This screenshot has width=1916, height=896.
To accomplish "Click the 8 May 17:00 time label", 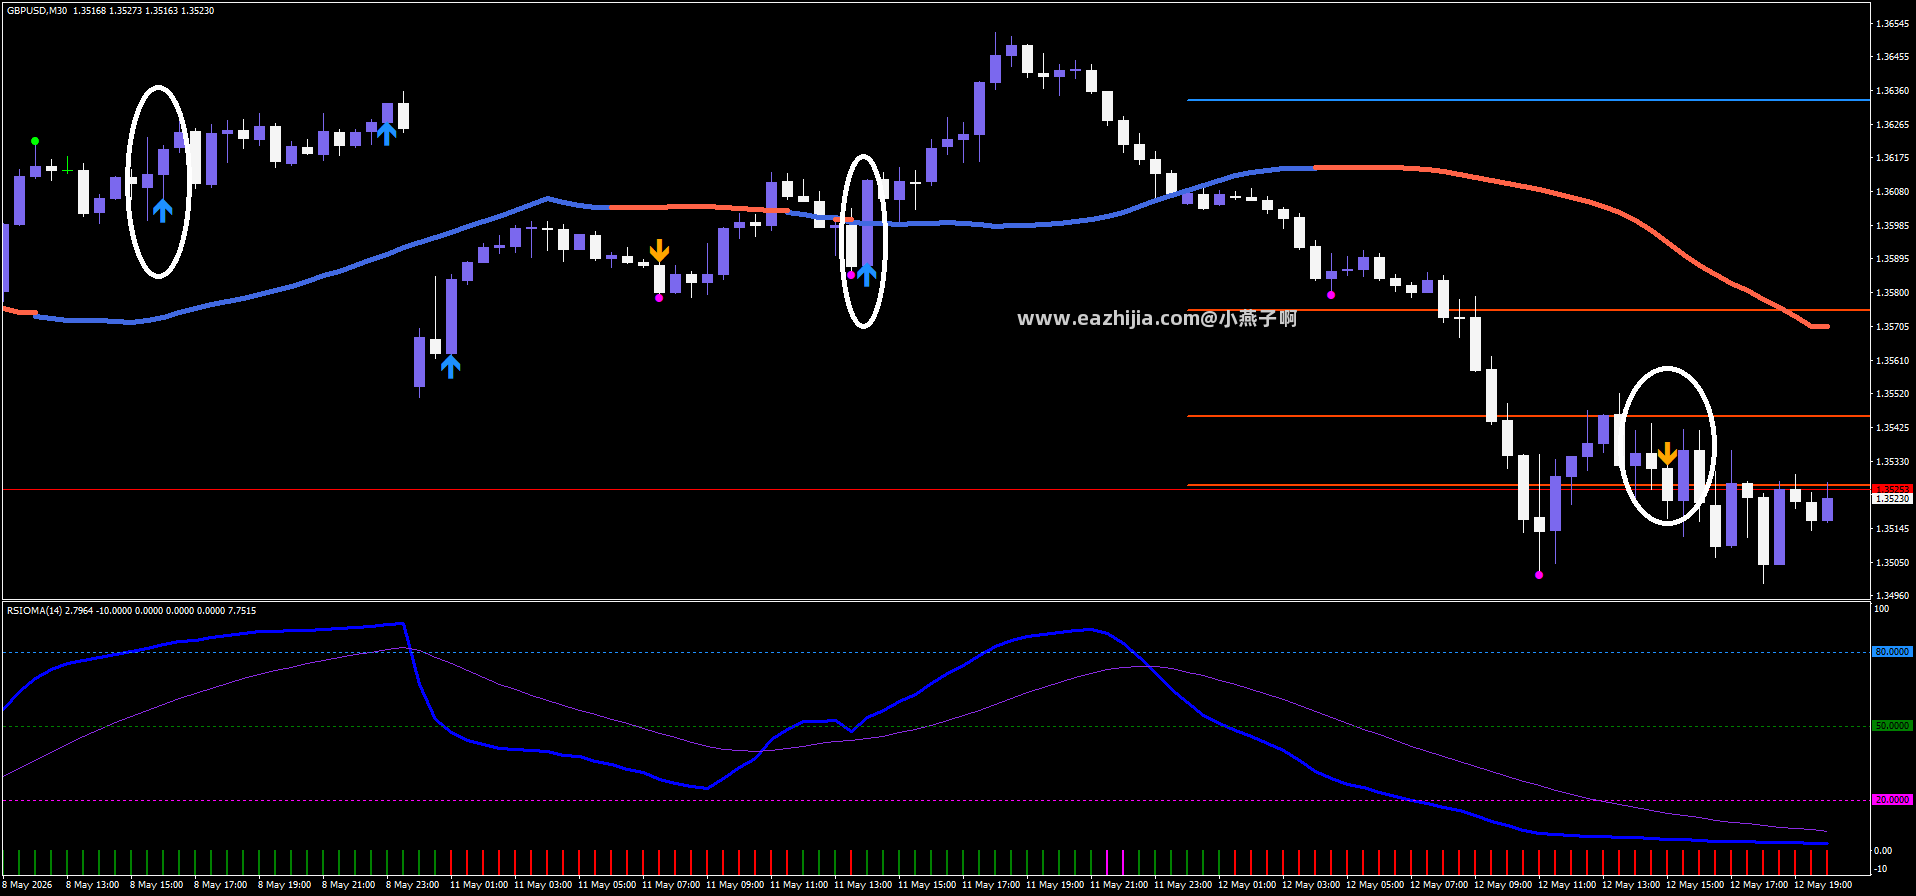I will pos(220,885).
